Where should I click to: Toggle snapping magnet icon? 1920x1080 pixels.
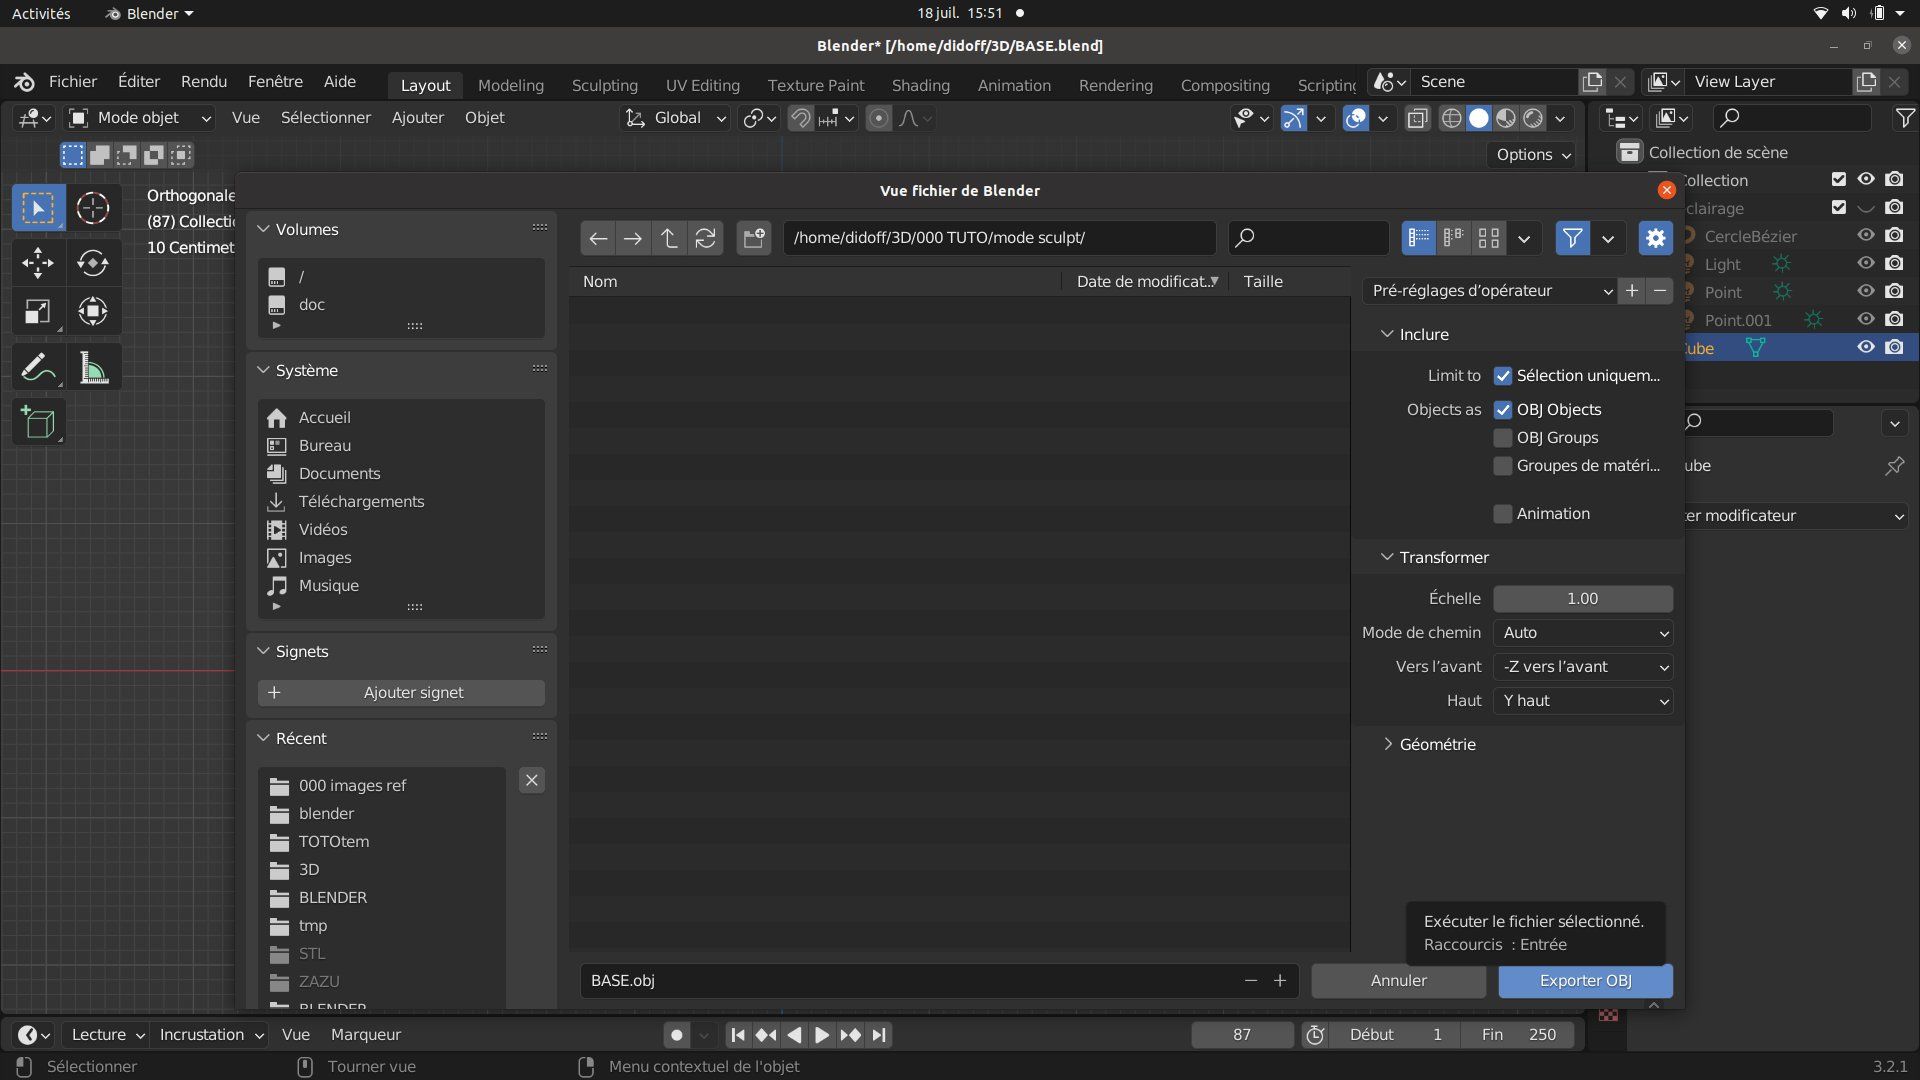click(800, 118)
